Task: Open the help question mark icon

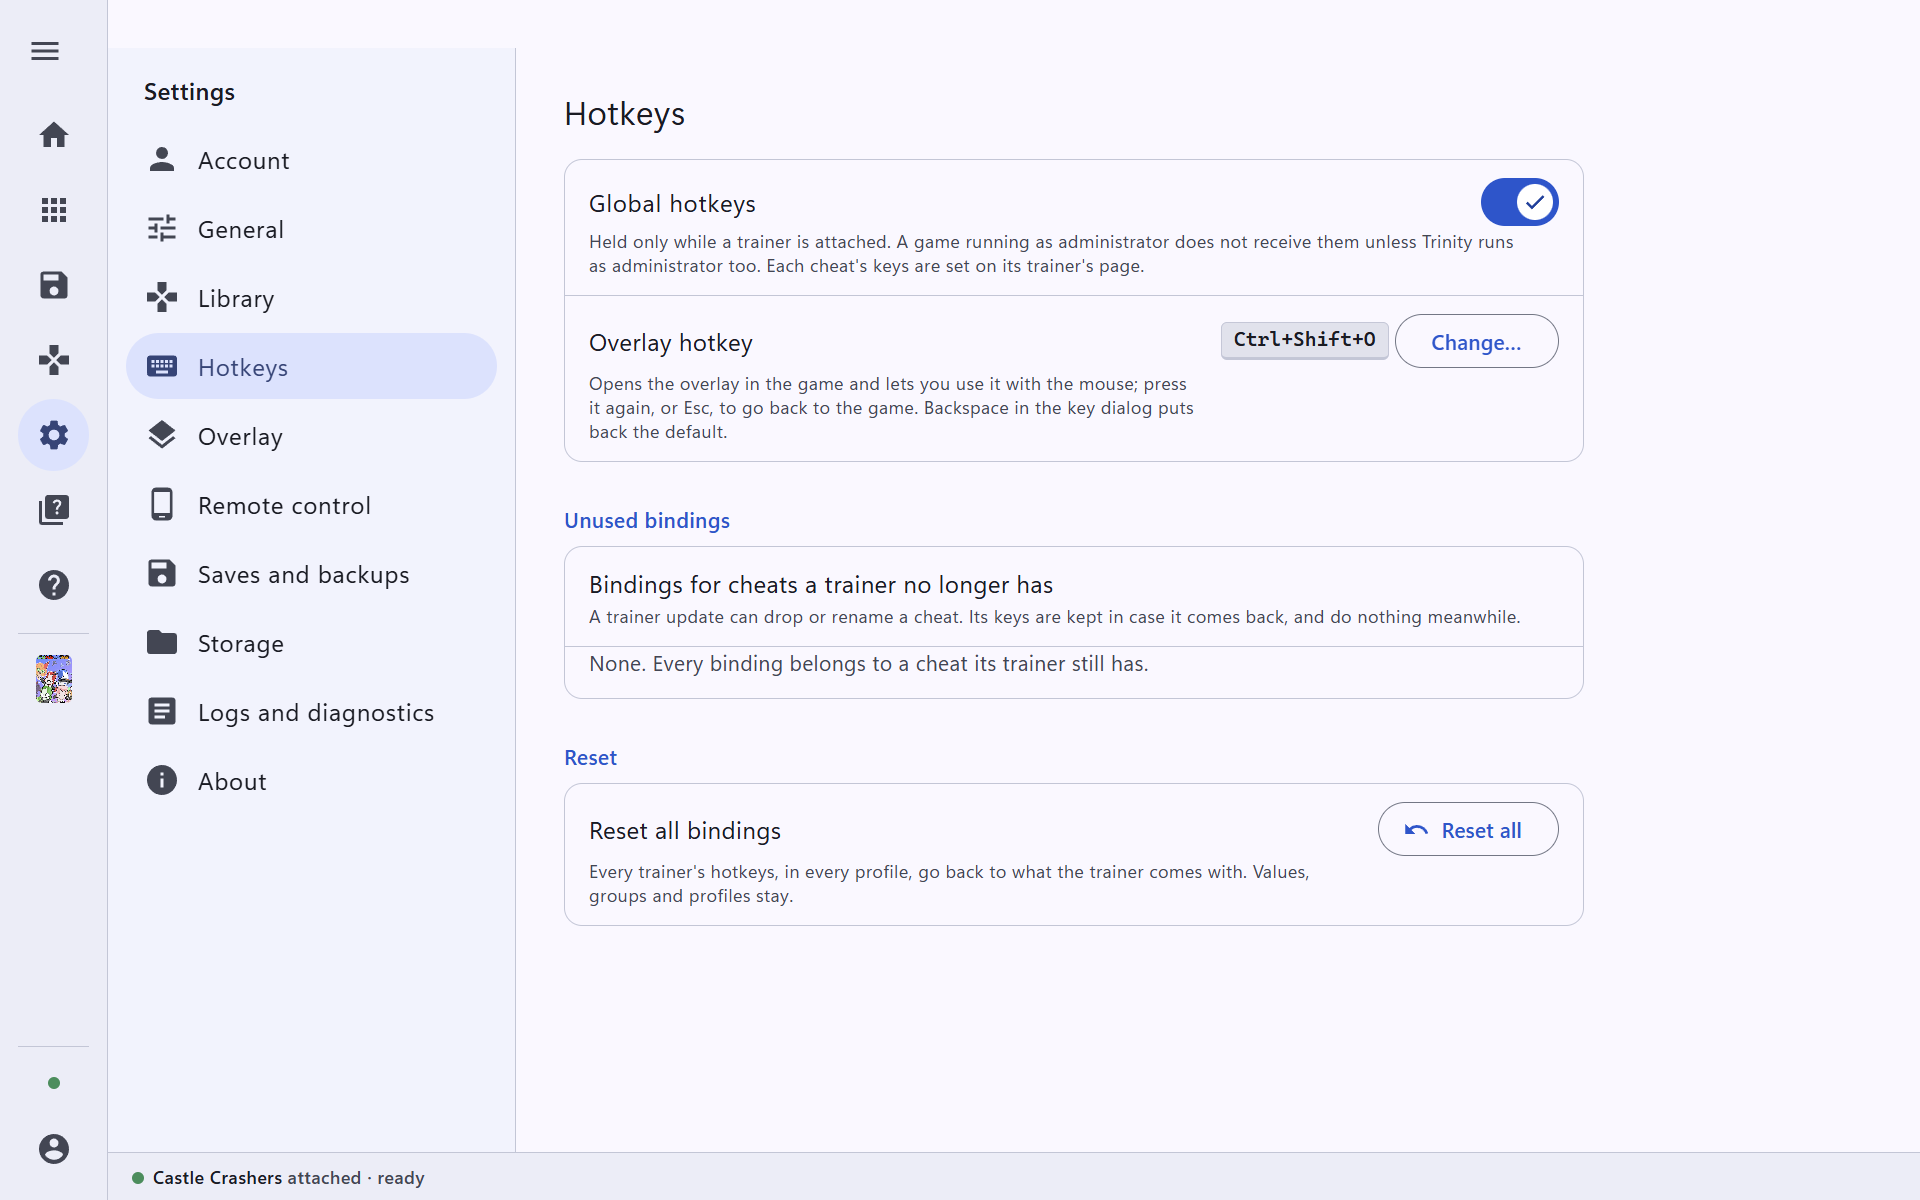Action: 54,585
